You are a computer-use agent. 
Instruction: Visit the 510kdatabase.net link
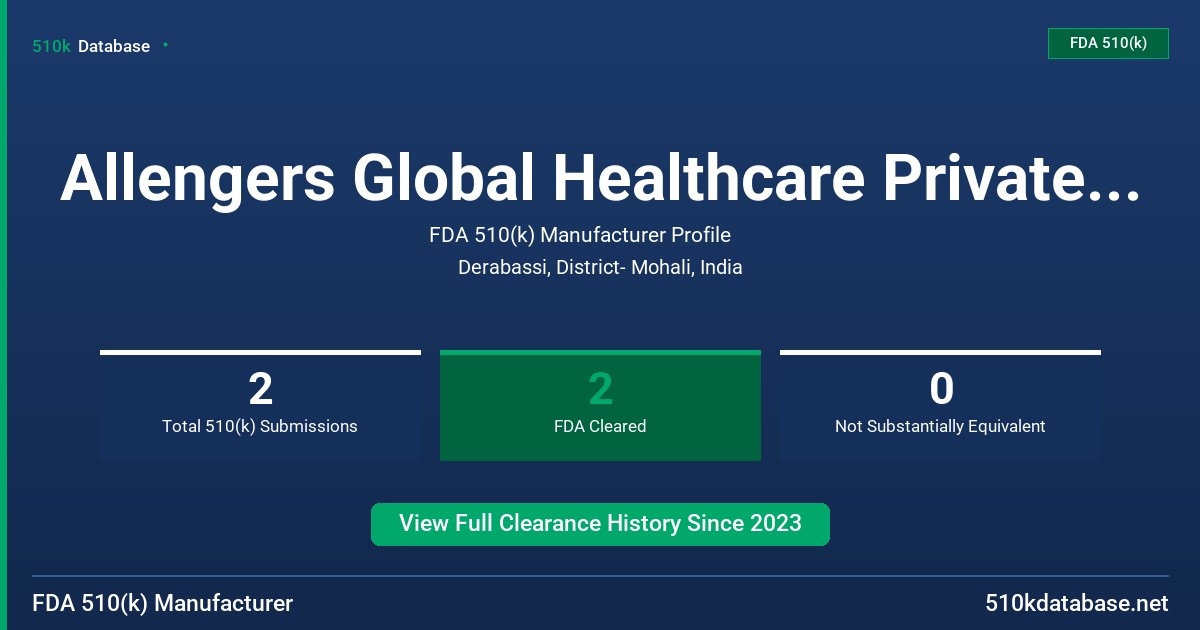click(1076, 603)
